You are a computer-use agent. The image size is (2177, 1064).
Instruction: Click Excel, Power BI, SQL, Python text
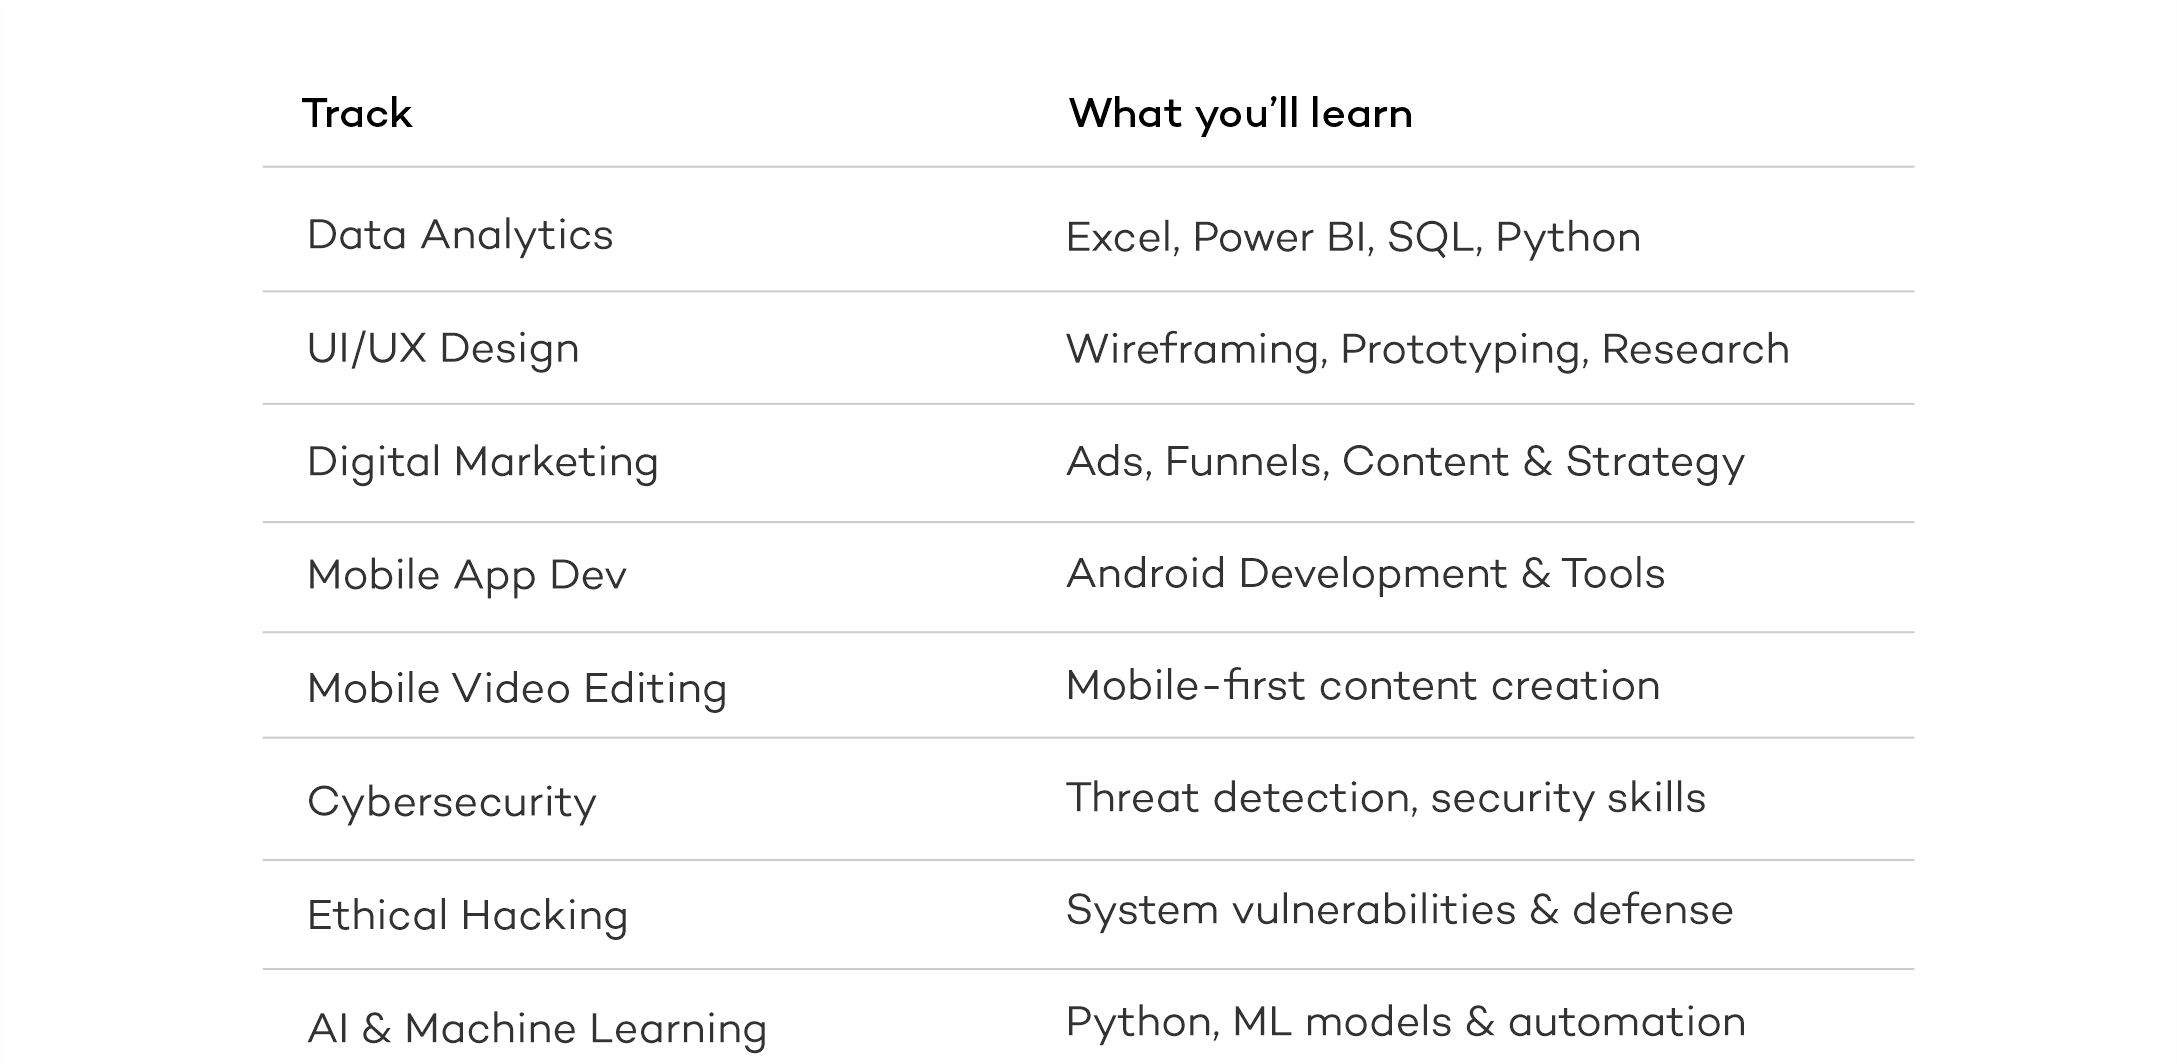(1353, 238)
